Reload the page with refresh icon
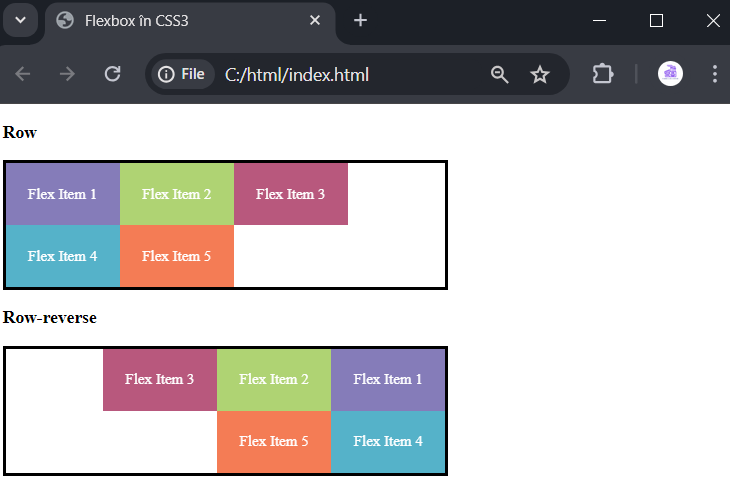Screen dimensions: 730x481 pyautogui.click(x=112, y=74)
